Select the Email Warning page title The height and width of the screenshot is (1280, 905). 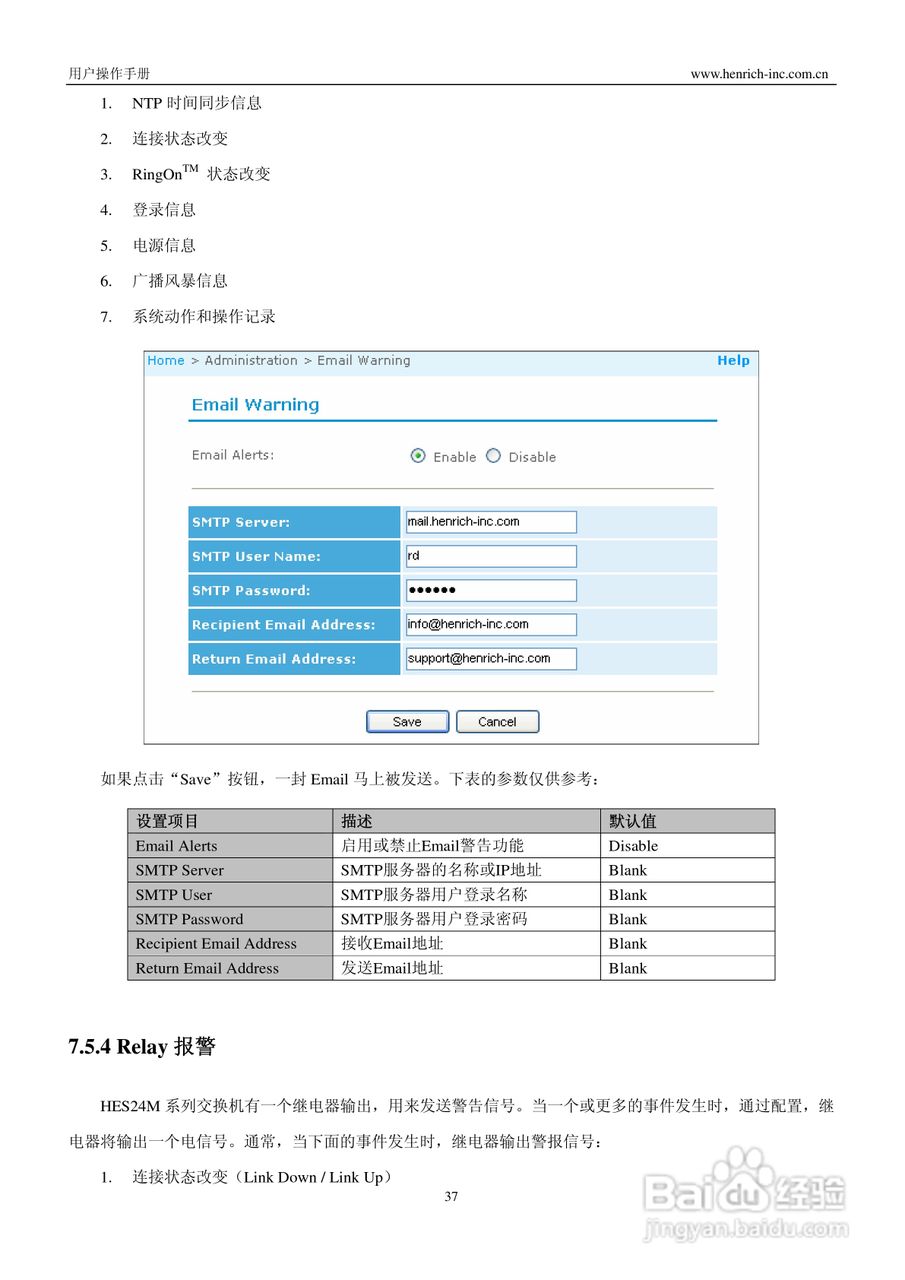[x=255, y=404]
